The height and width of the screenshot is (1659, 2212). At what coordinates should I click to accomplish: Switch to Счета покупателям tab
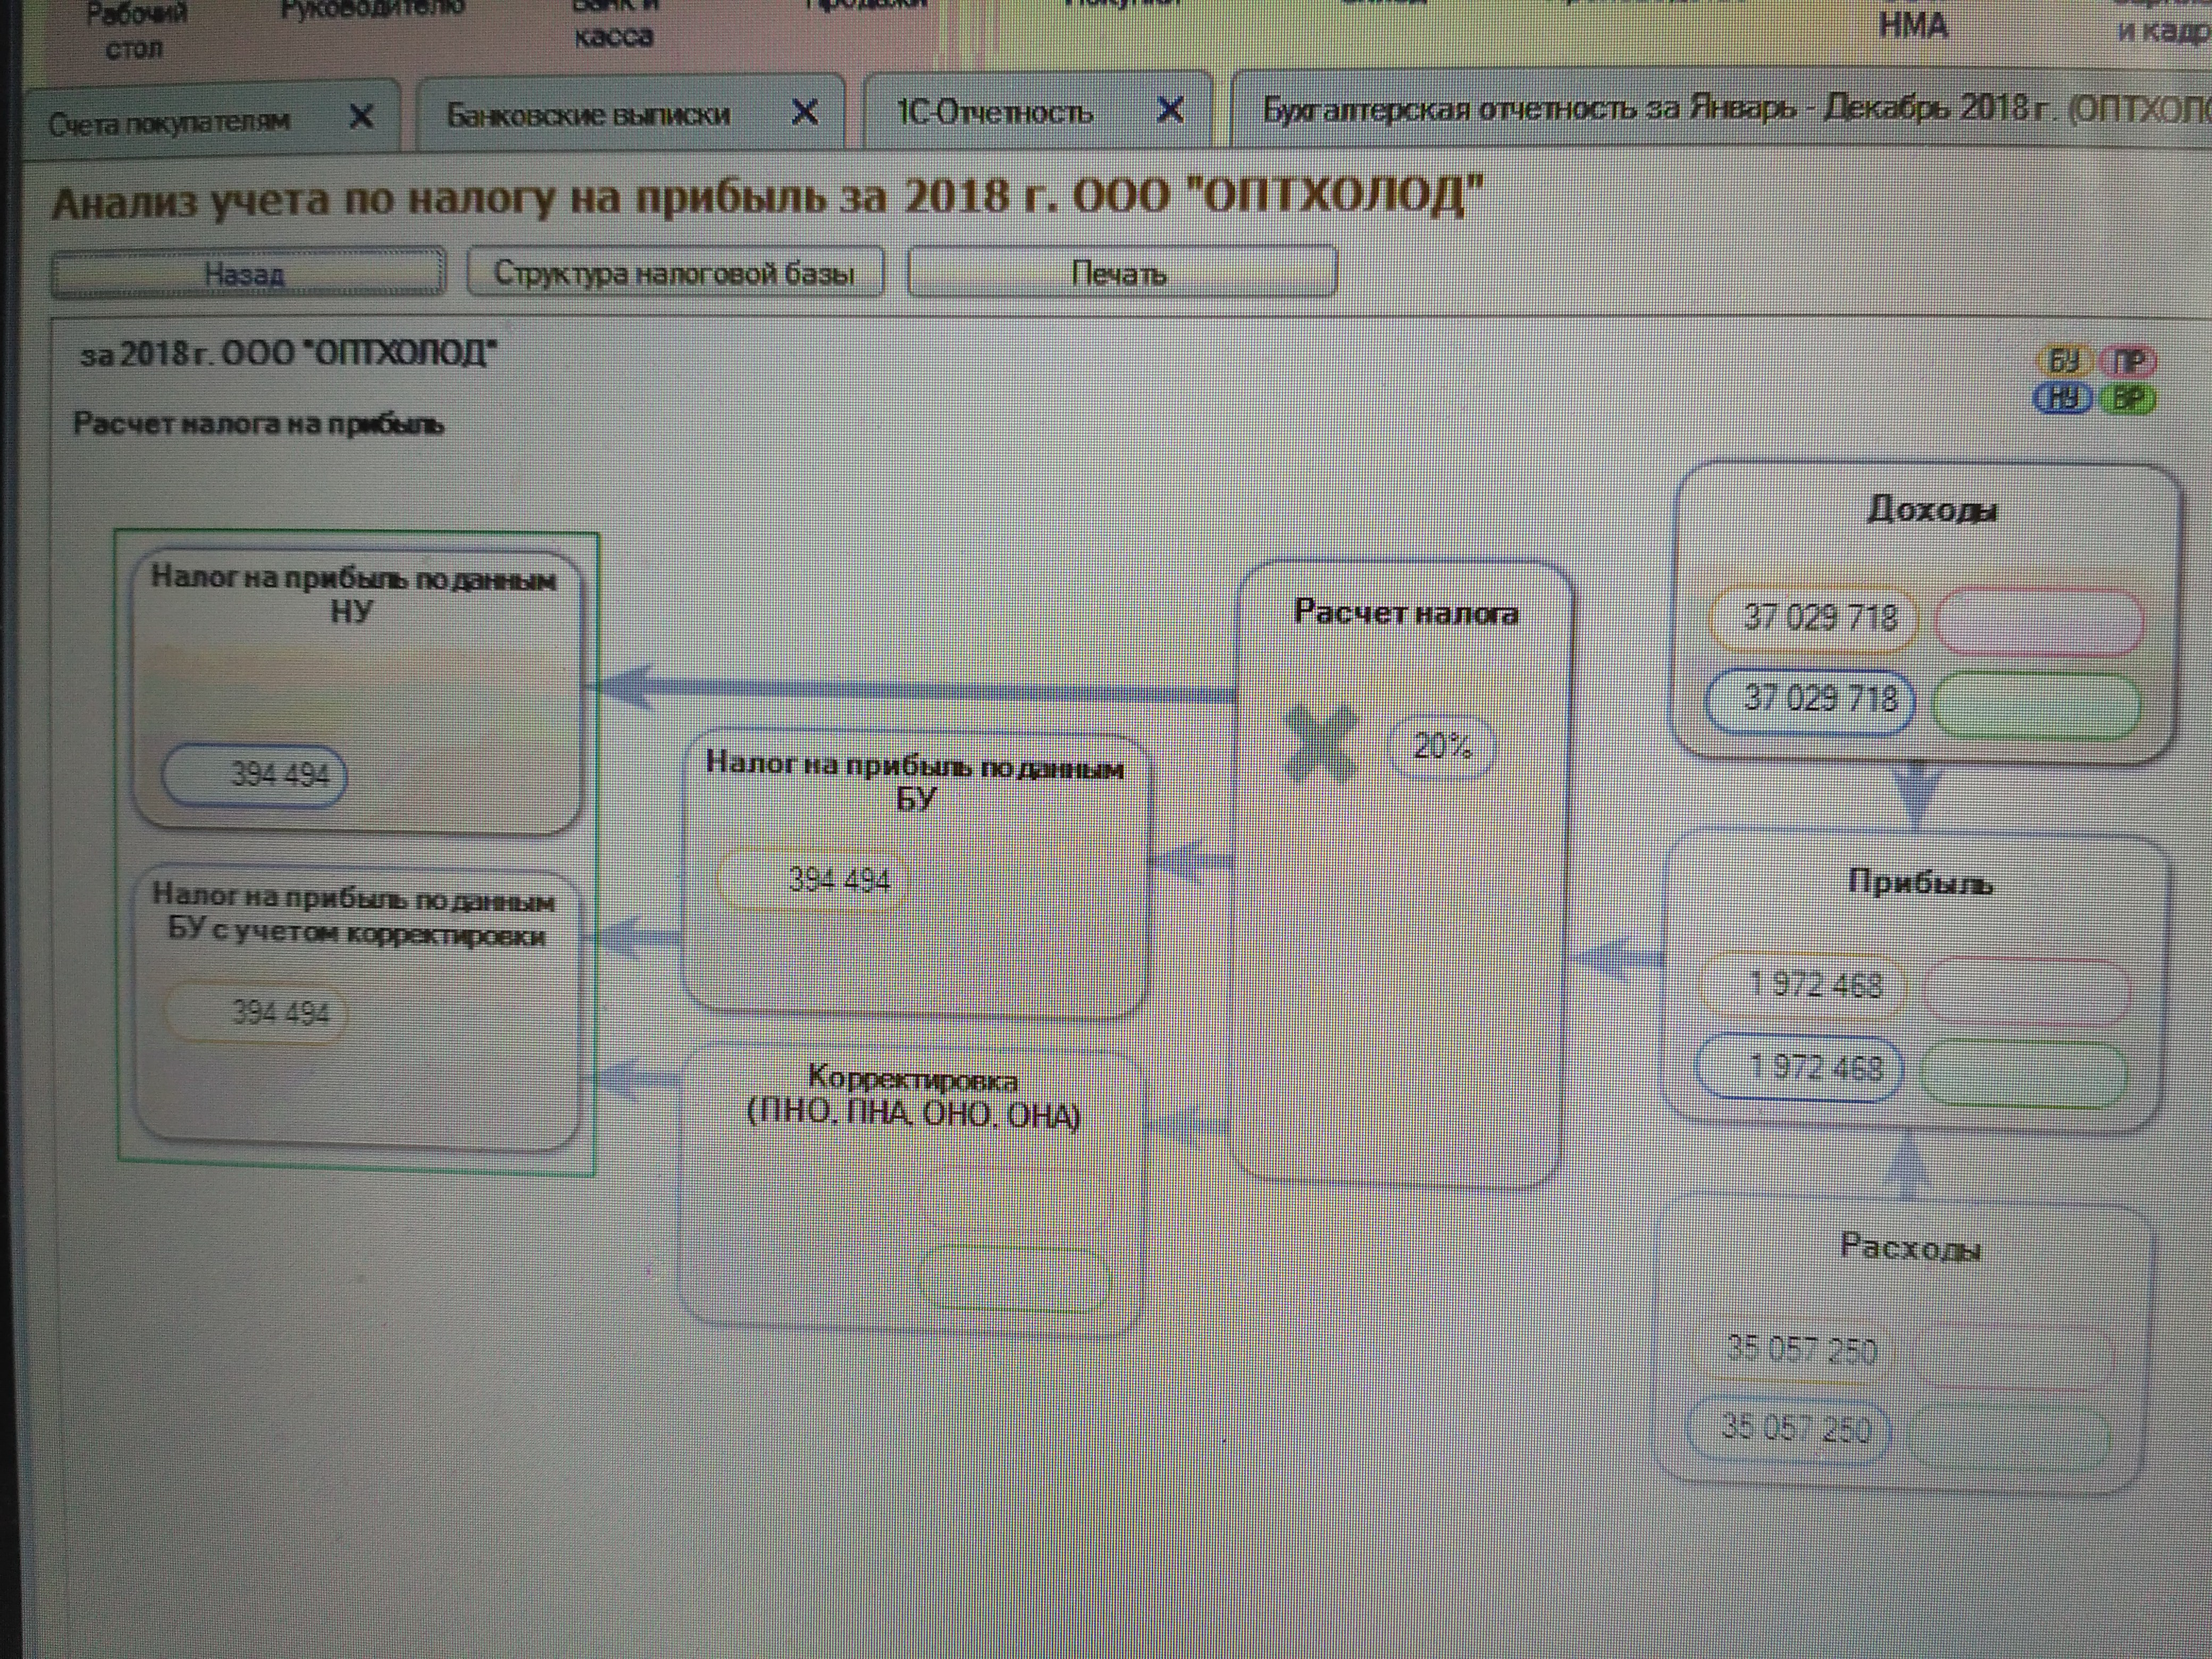pos(169,122)
